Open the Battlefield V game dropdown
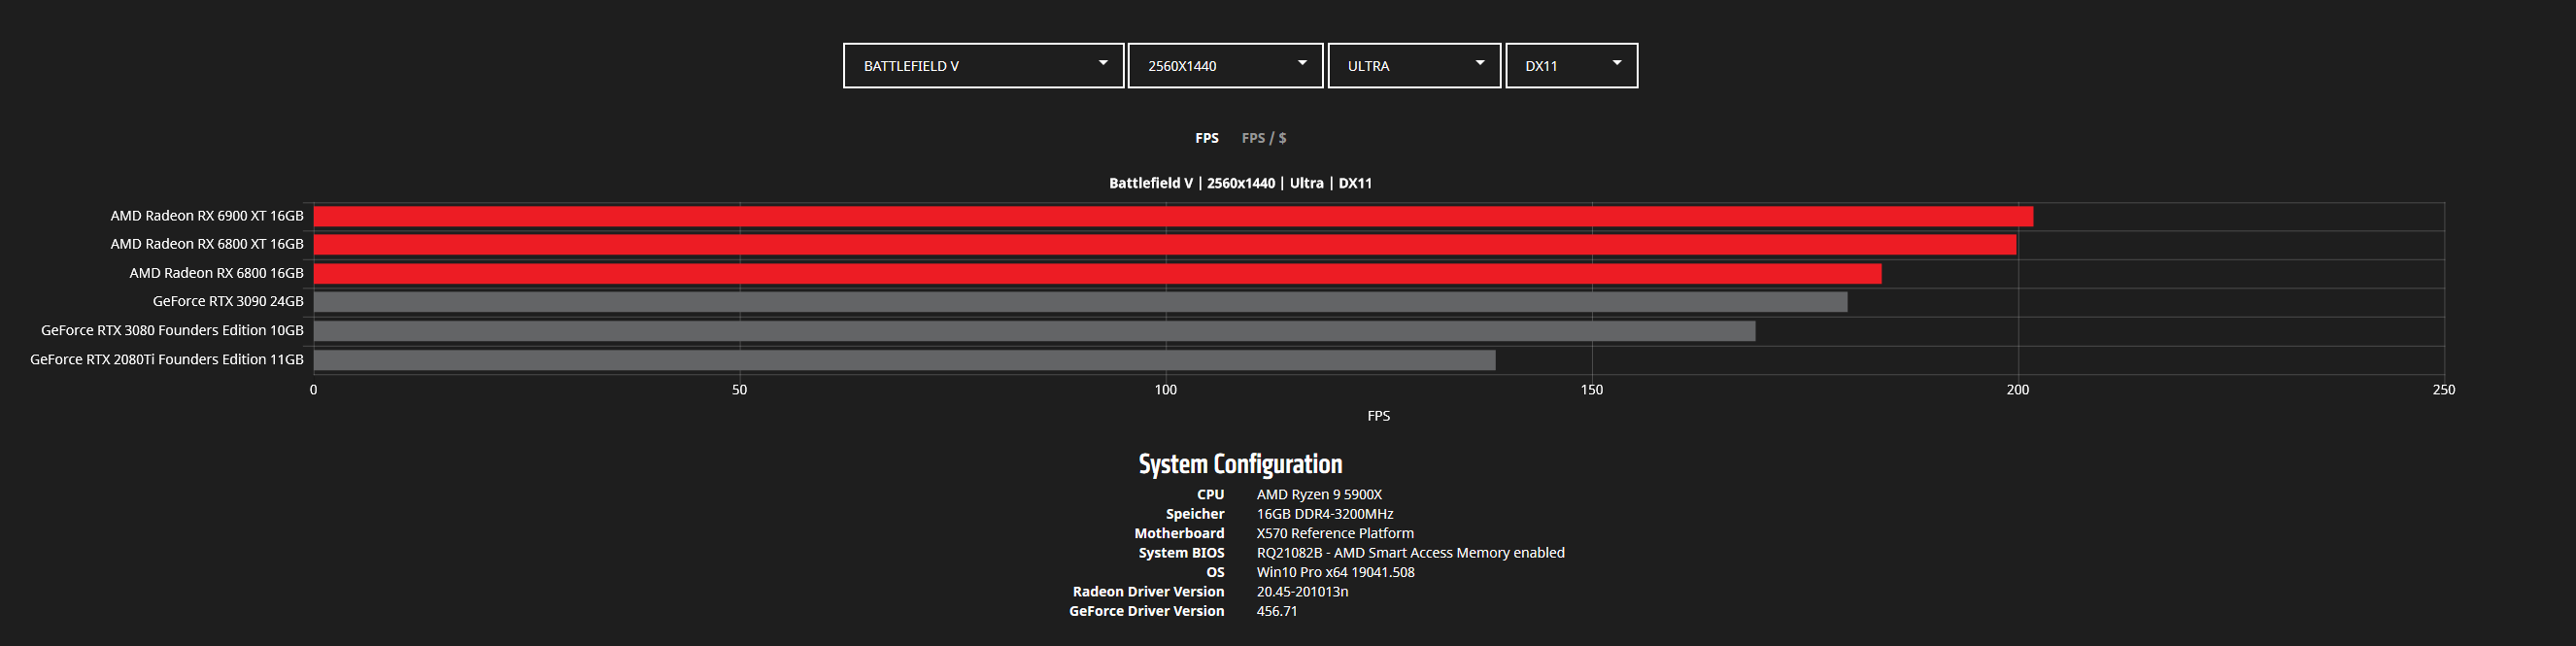2576x646 pixels. pos(983,65)
